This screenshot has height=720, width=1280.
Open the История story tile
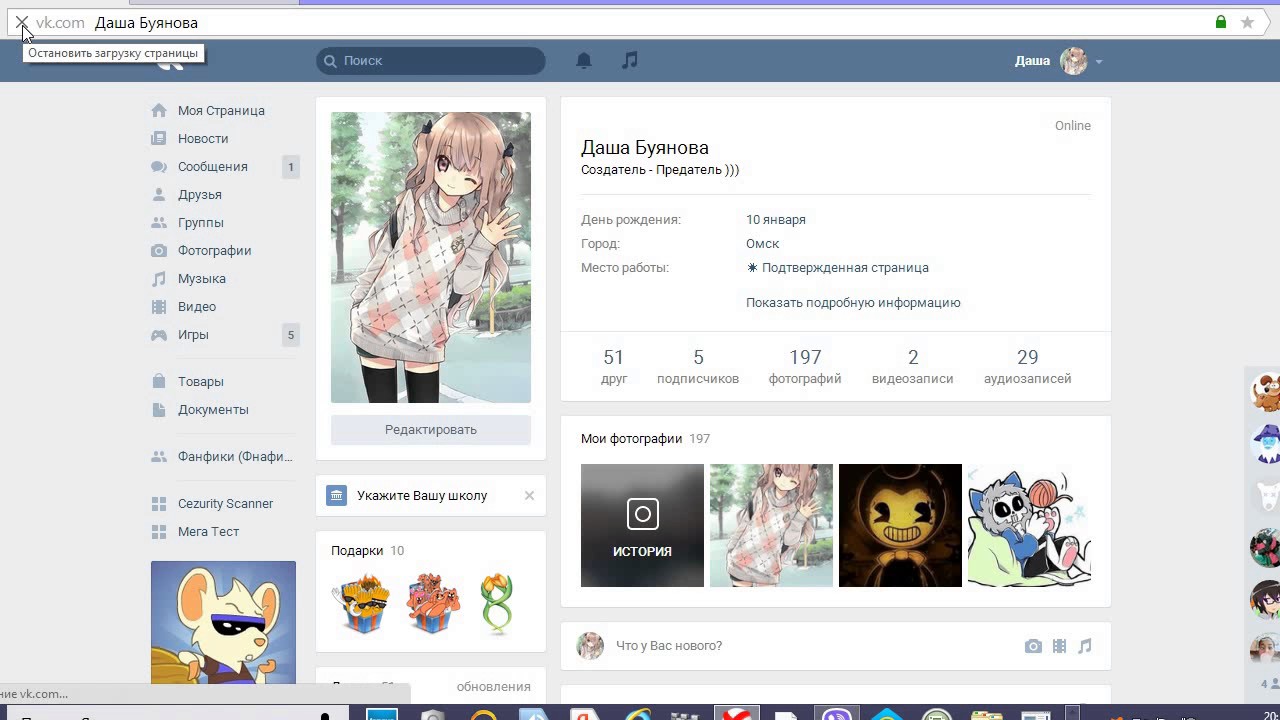coord(642,525)
